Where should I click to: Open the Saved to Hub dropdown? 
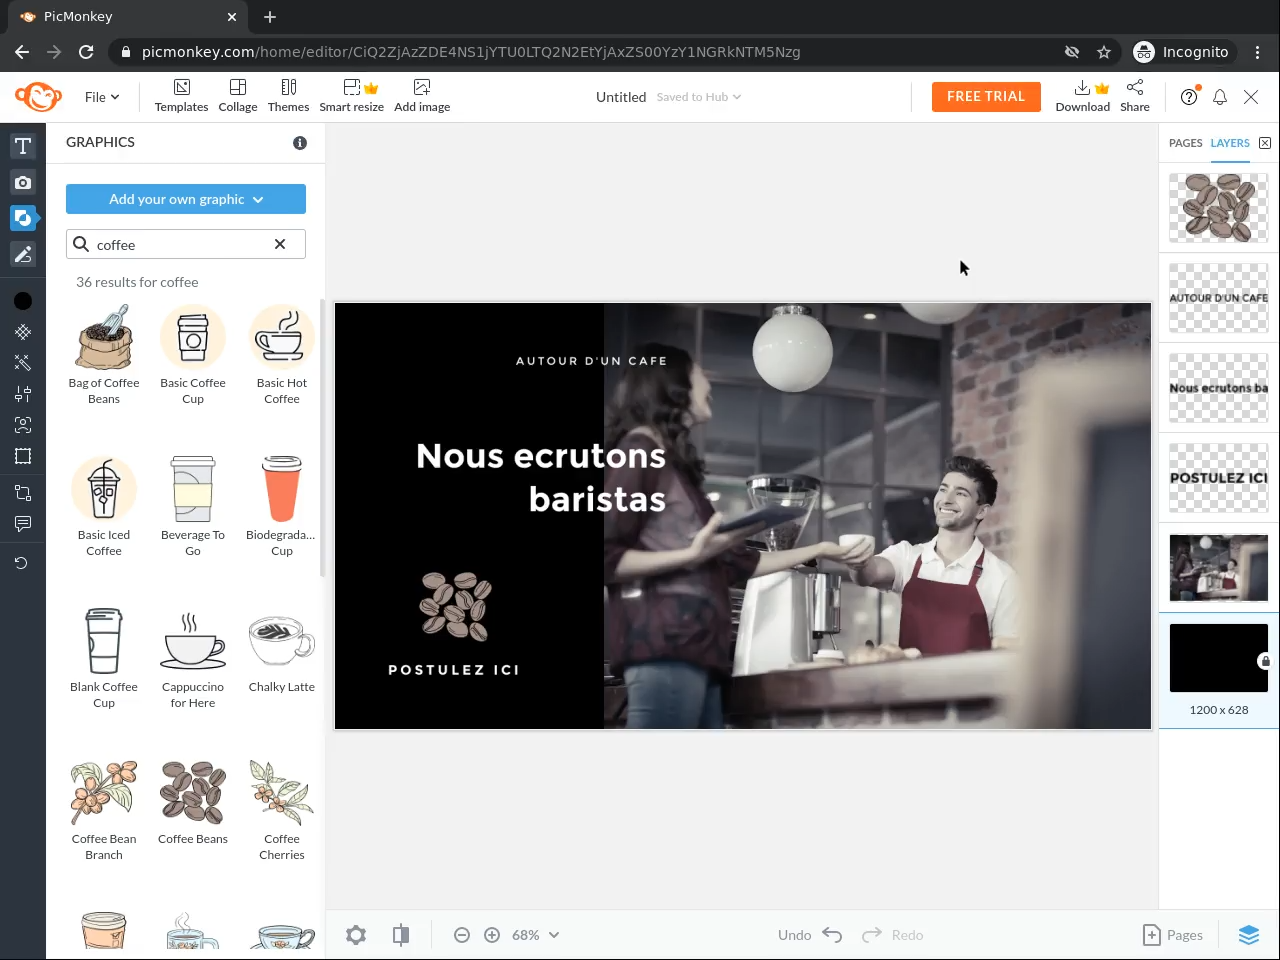point(699,97)
